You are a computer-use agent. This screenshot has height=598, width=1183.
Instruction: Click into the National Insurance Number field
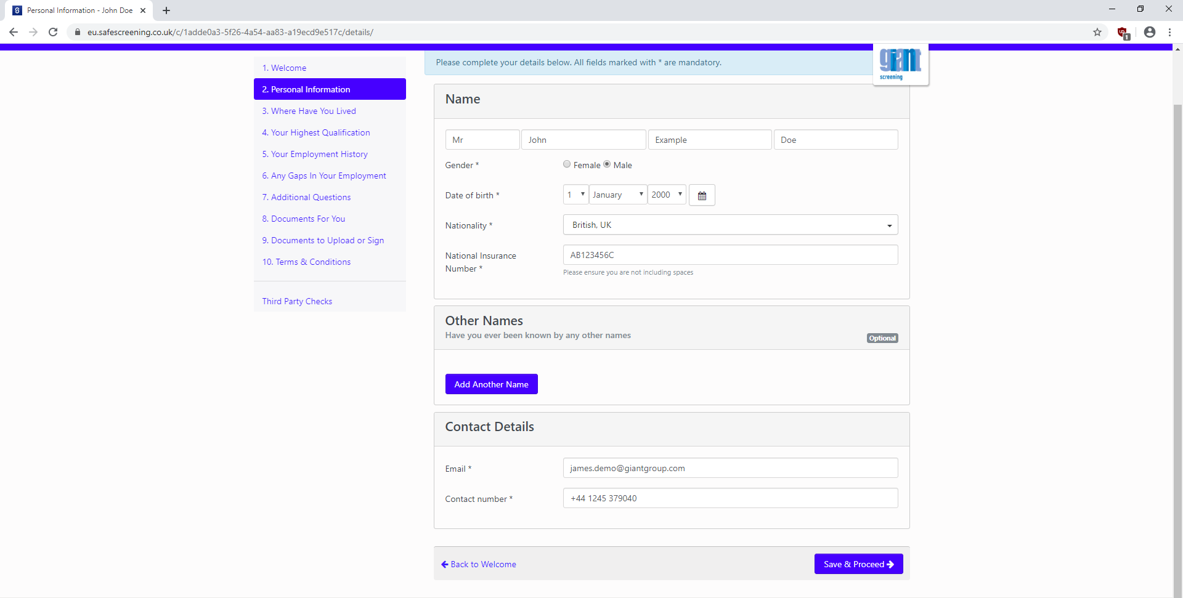pyautogui.click(x=730, y=255)
